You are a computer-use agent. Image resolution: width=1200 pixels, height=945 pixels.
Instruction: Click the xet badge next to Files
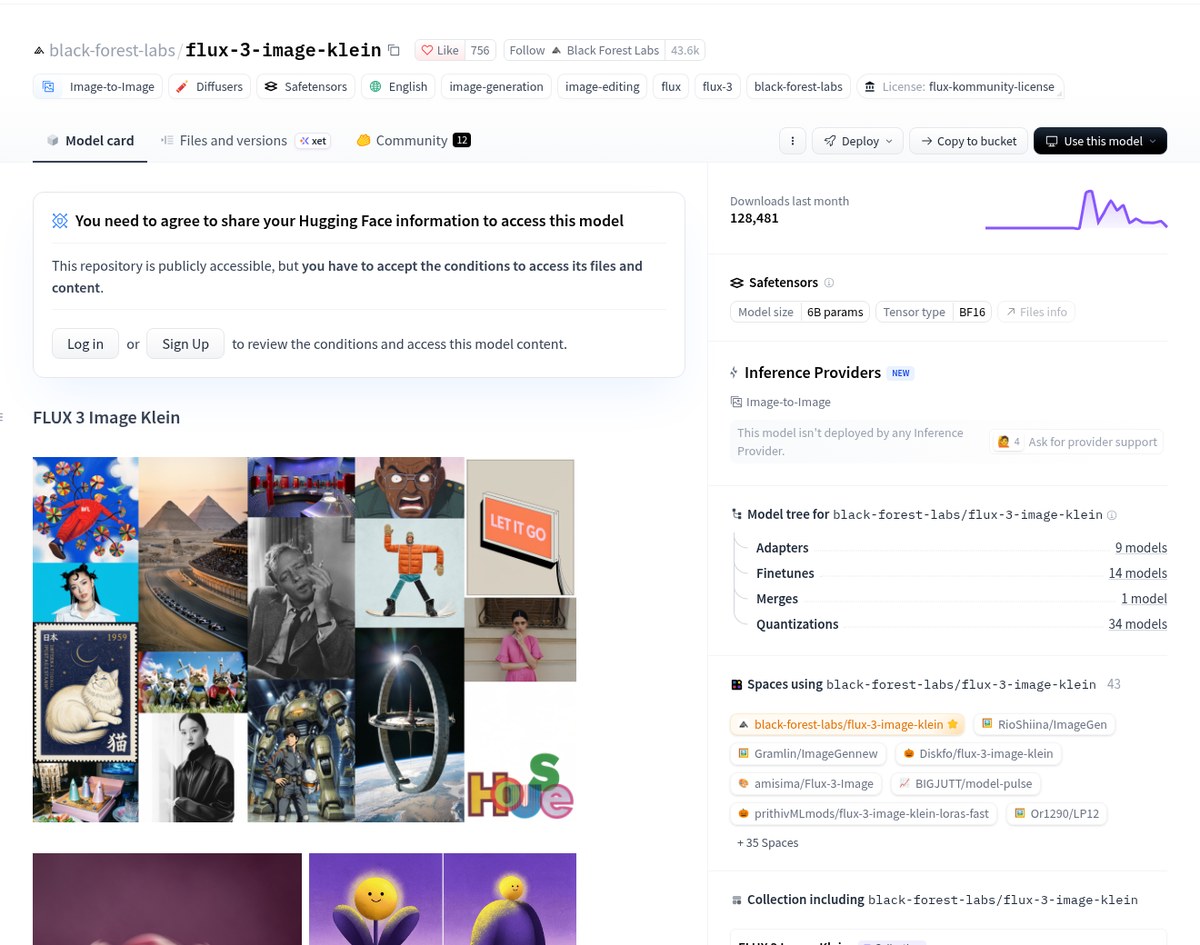[313, 141]
